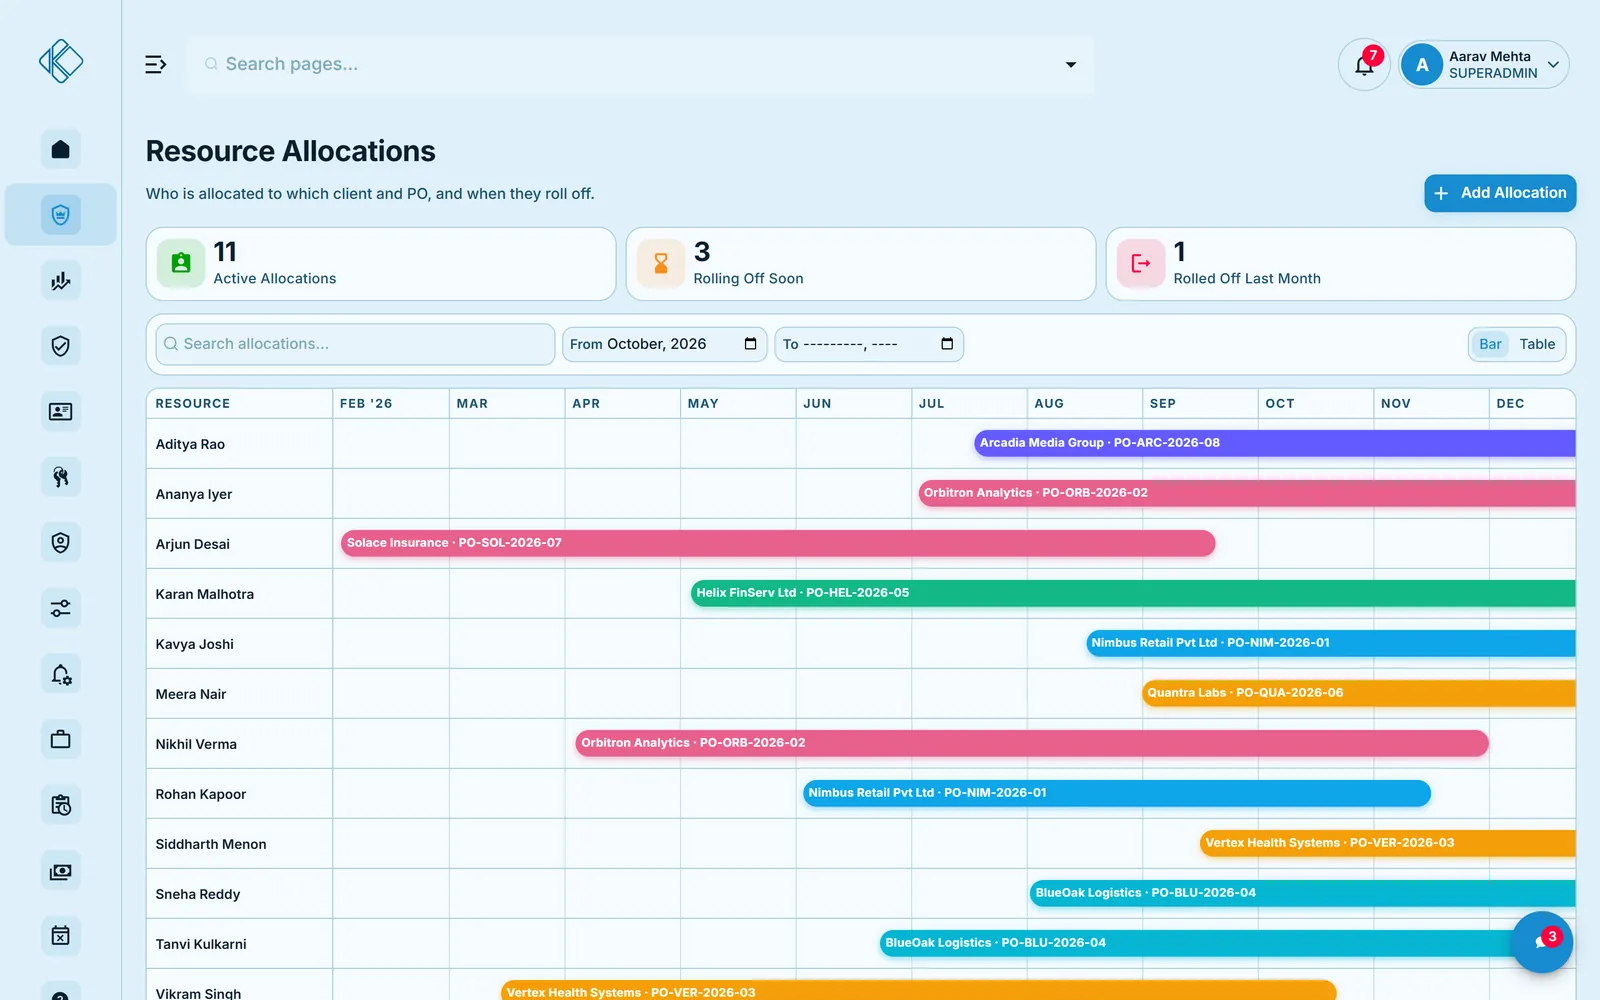
Task: Select Karan Malhotra's Helix FinServ bar
Action: 1133,593
